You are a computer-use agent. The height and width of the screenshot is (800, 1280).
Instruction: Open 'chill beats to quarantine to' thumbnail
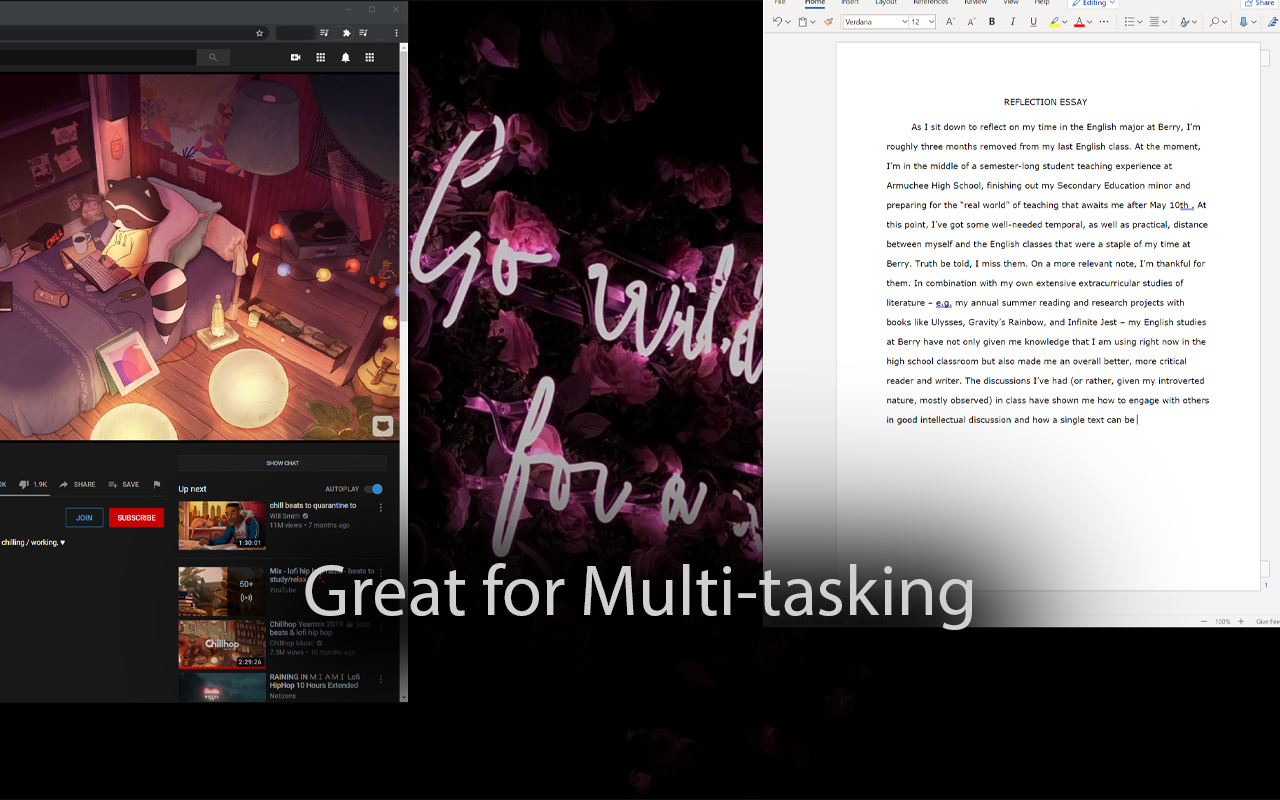tap(222, 525)
